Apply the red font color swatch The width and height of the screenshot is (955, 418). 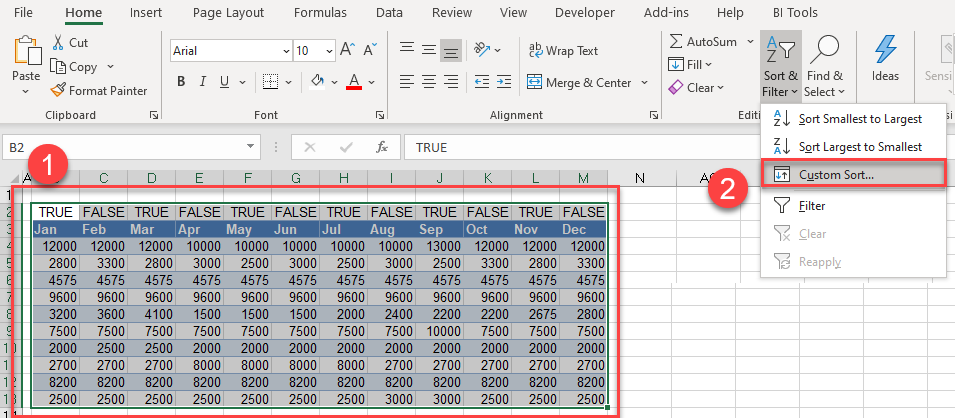353,82
